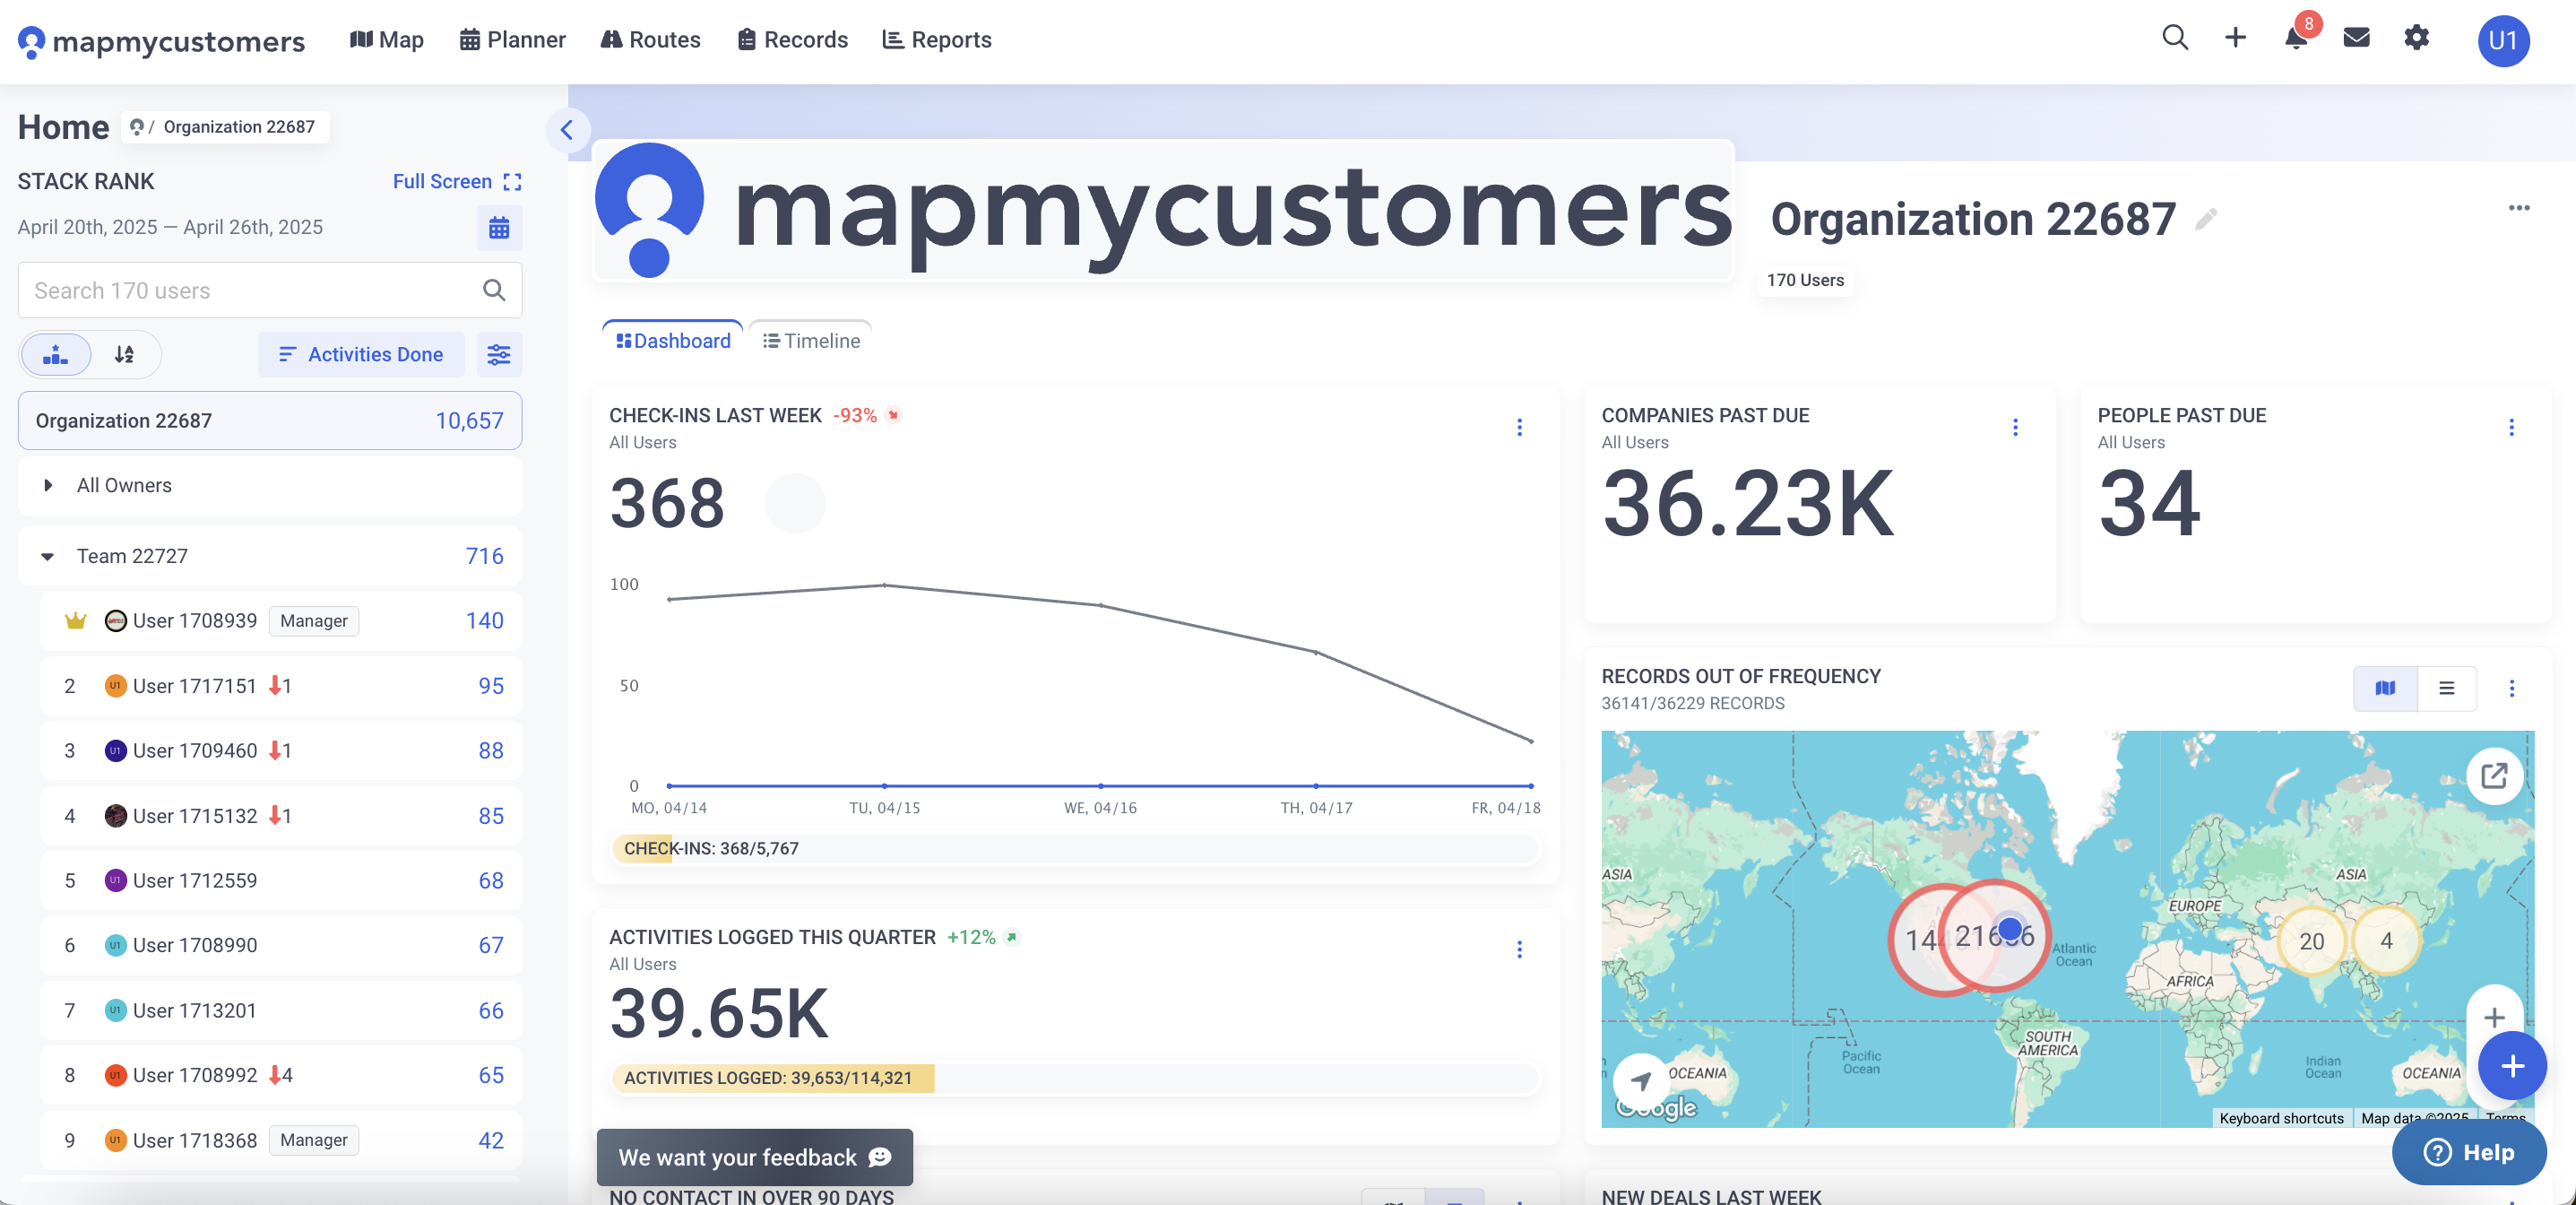Select User 1715132 row

point(281,816)
